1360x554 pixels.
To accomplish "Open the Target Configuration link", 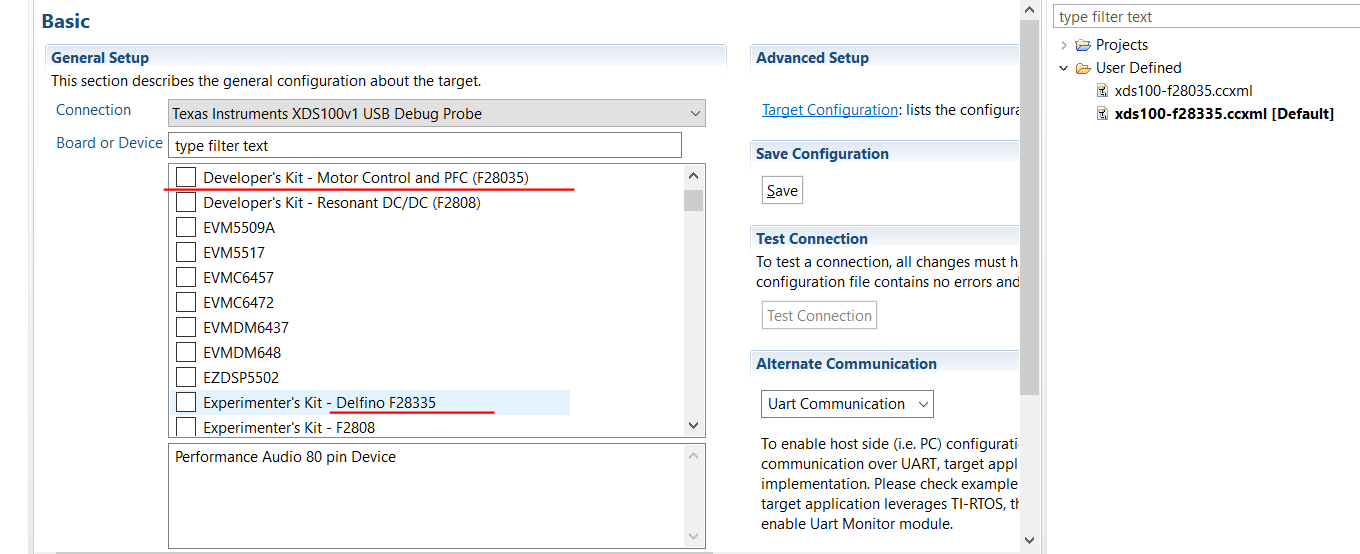I will click(830, 110).
